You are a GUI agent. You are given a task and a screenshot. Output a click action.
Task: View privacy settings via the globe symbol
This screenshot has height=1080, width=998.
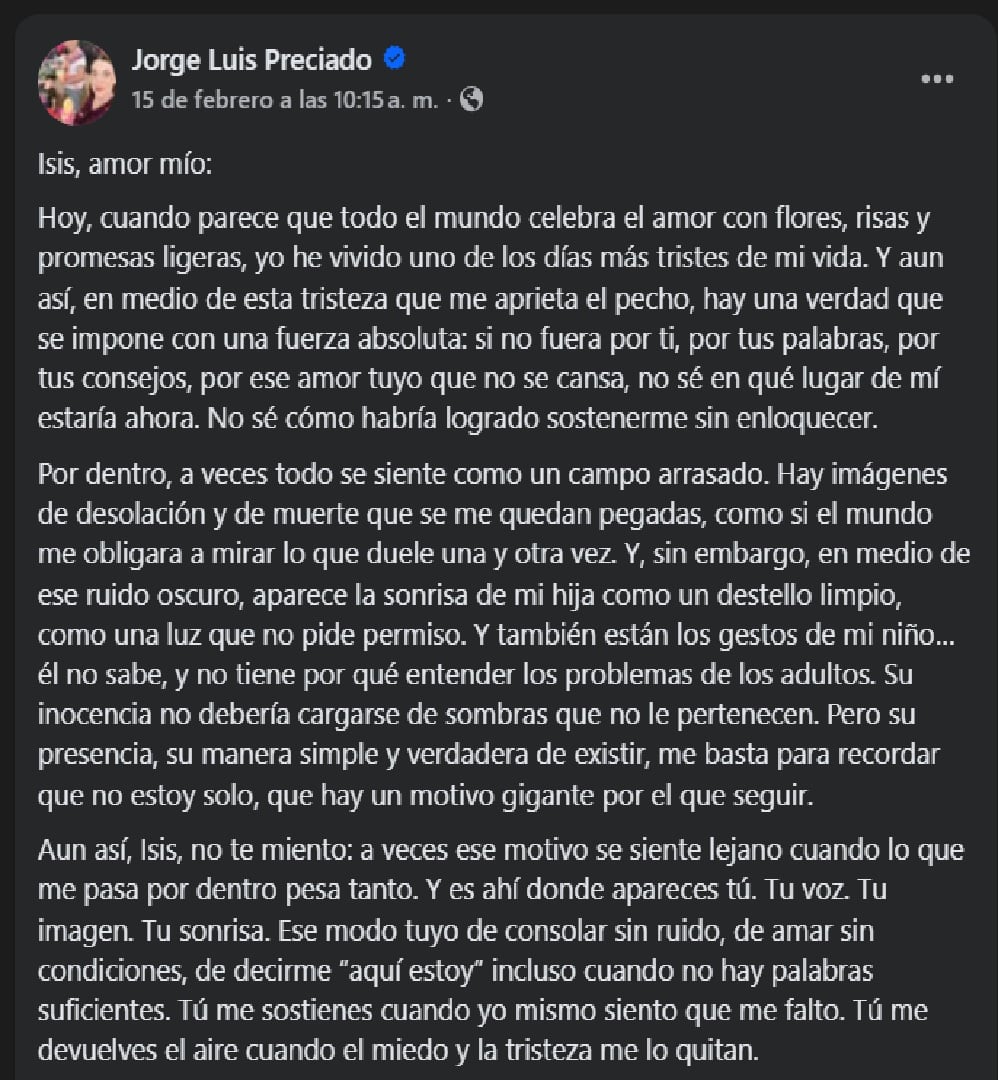(x=470, y=100)
